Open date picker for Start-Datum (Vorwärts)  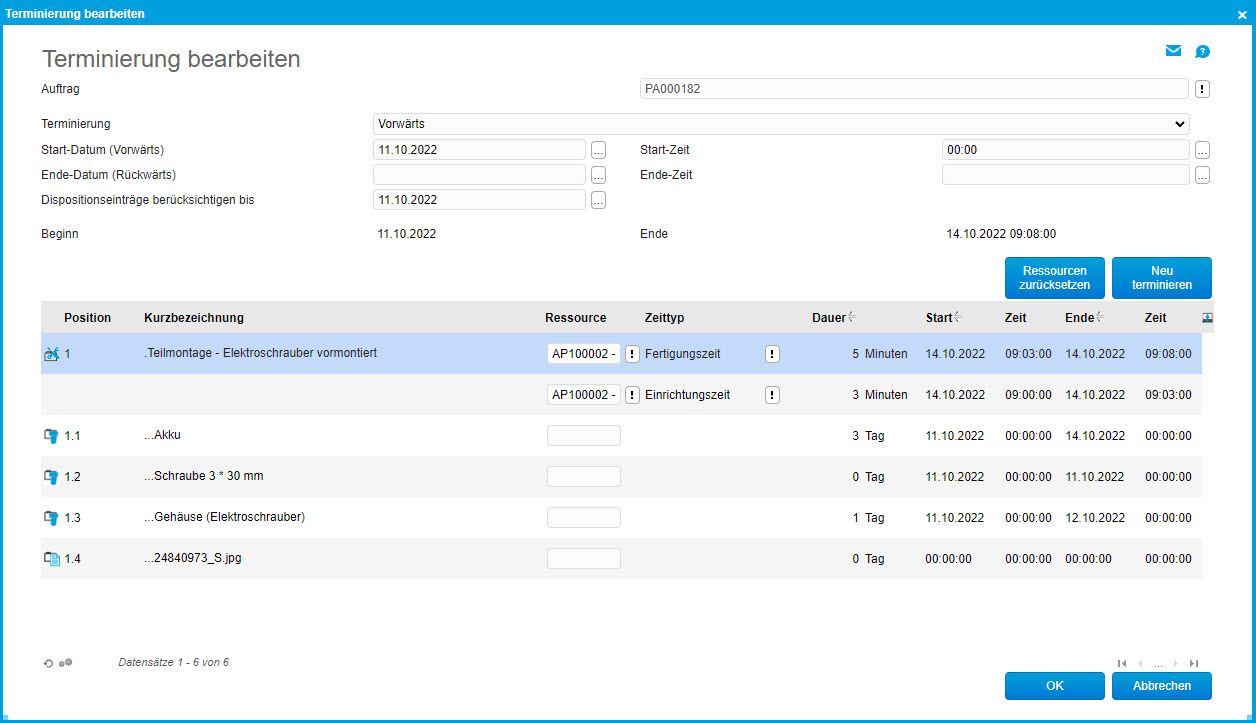click(x=598, y=150)
